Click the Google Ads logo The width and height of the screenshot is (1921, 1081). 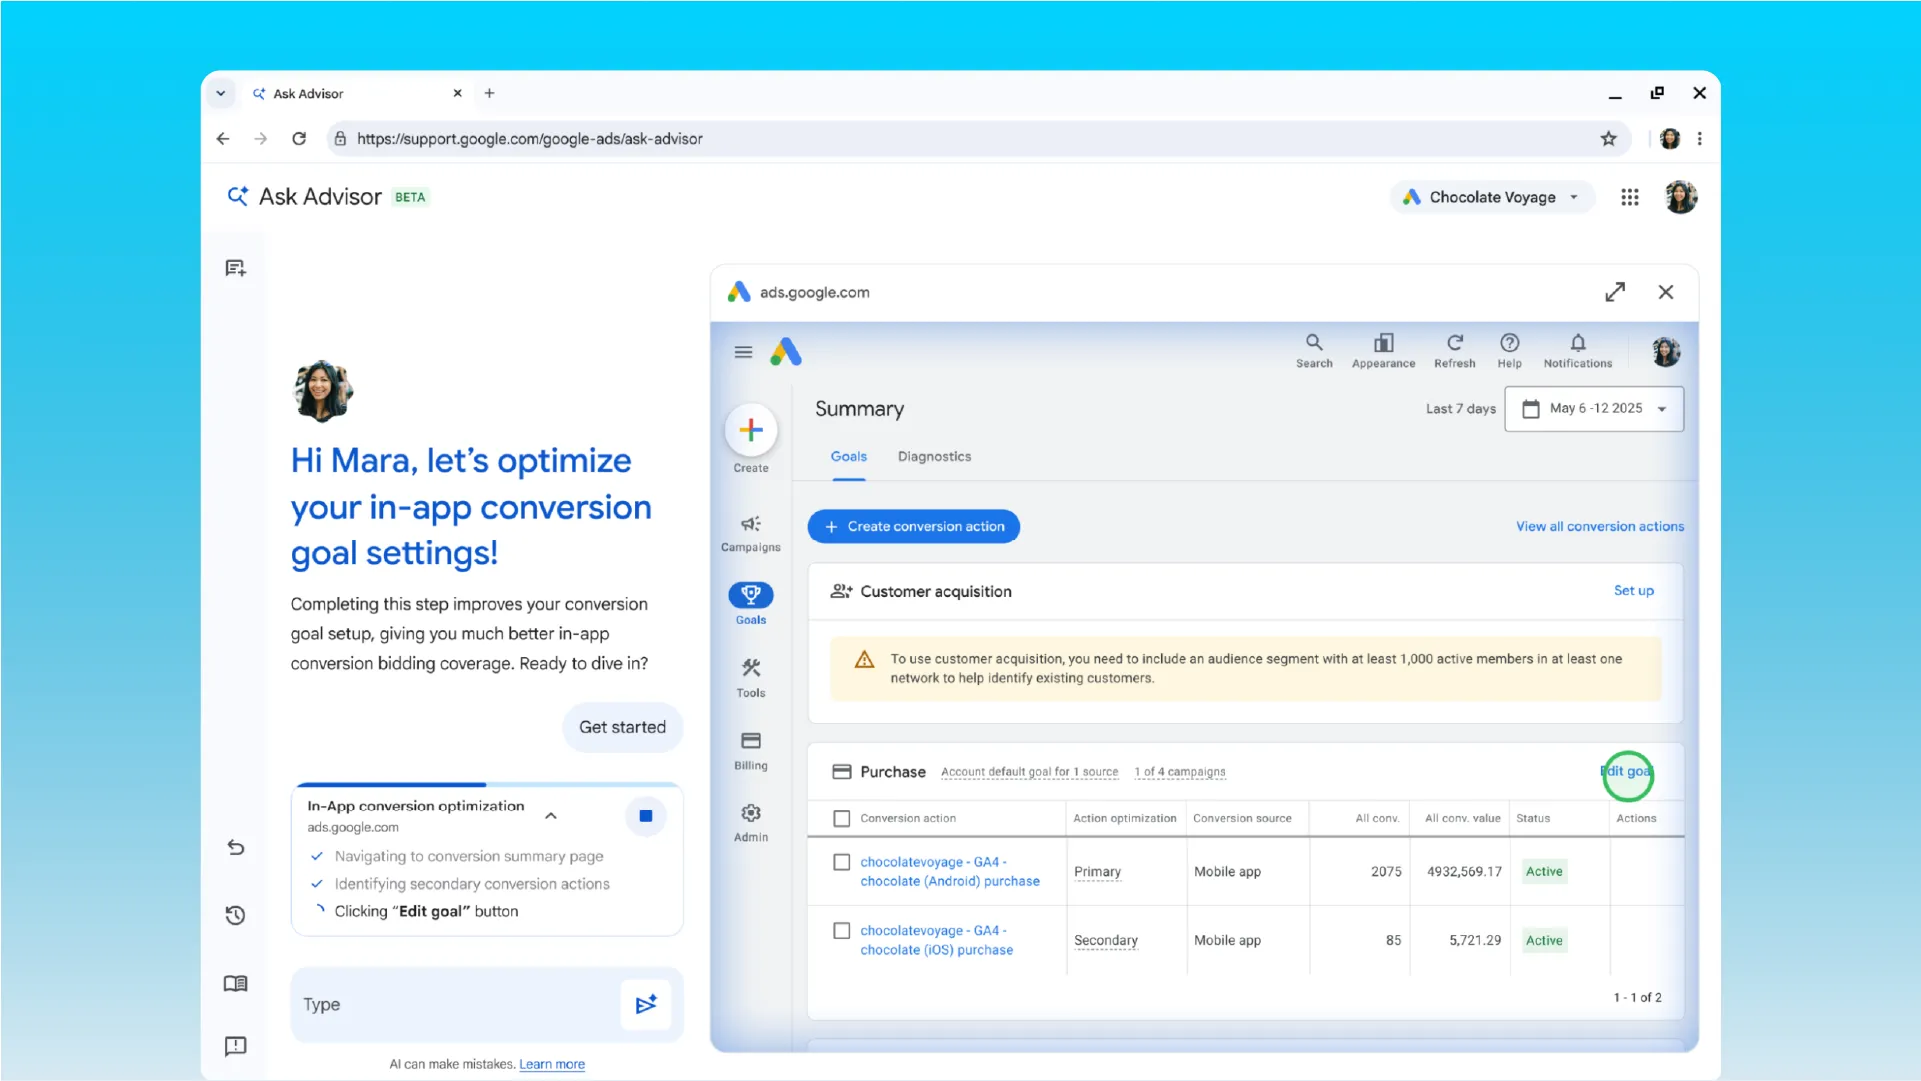pyautogui.click(x=786, y=352)
